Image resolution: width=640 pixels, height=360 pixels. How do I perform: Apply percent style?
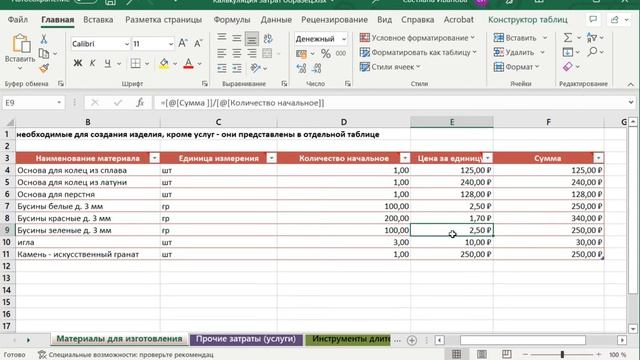click(x=326, y=53)
